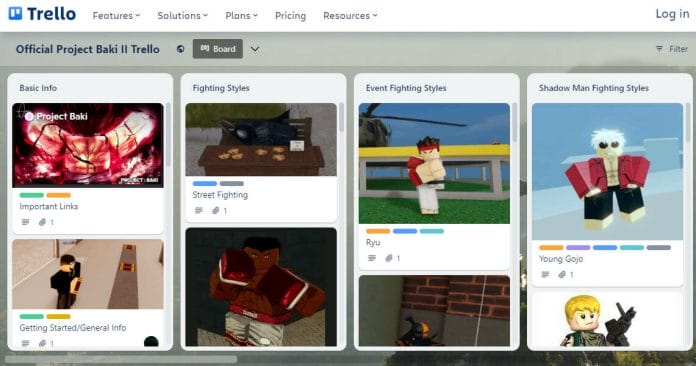Click attachment icon on Important Links card
This screenshot has height=366, width=696.
(x=42, y=222)
